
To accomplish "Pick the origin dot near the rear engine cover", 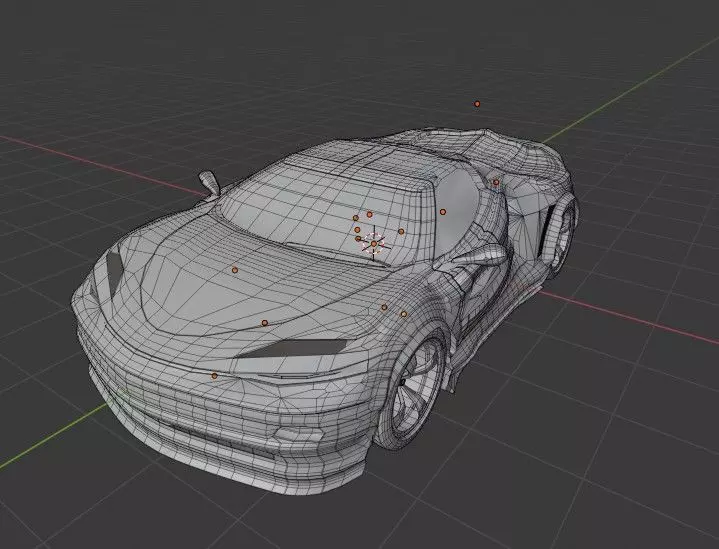I will click(496, 183).
